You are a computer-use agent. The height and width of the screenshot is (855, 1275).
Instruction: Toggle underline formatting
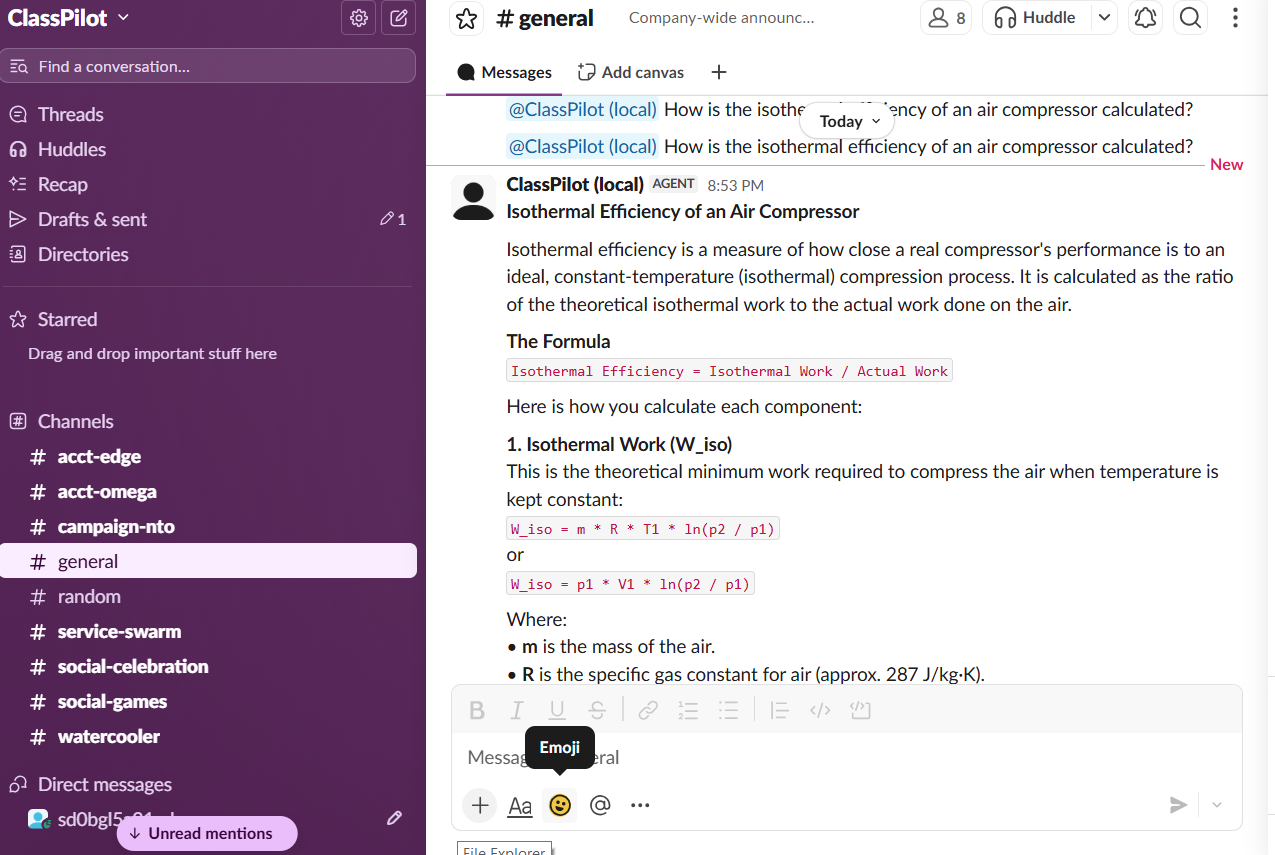(557, 710)
